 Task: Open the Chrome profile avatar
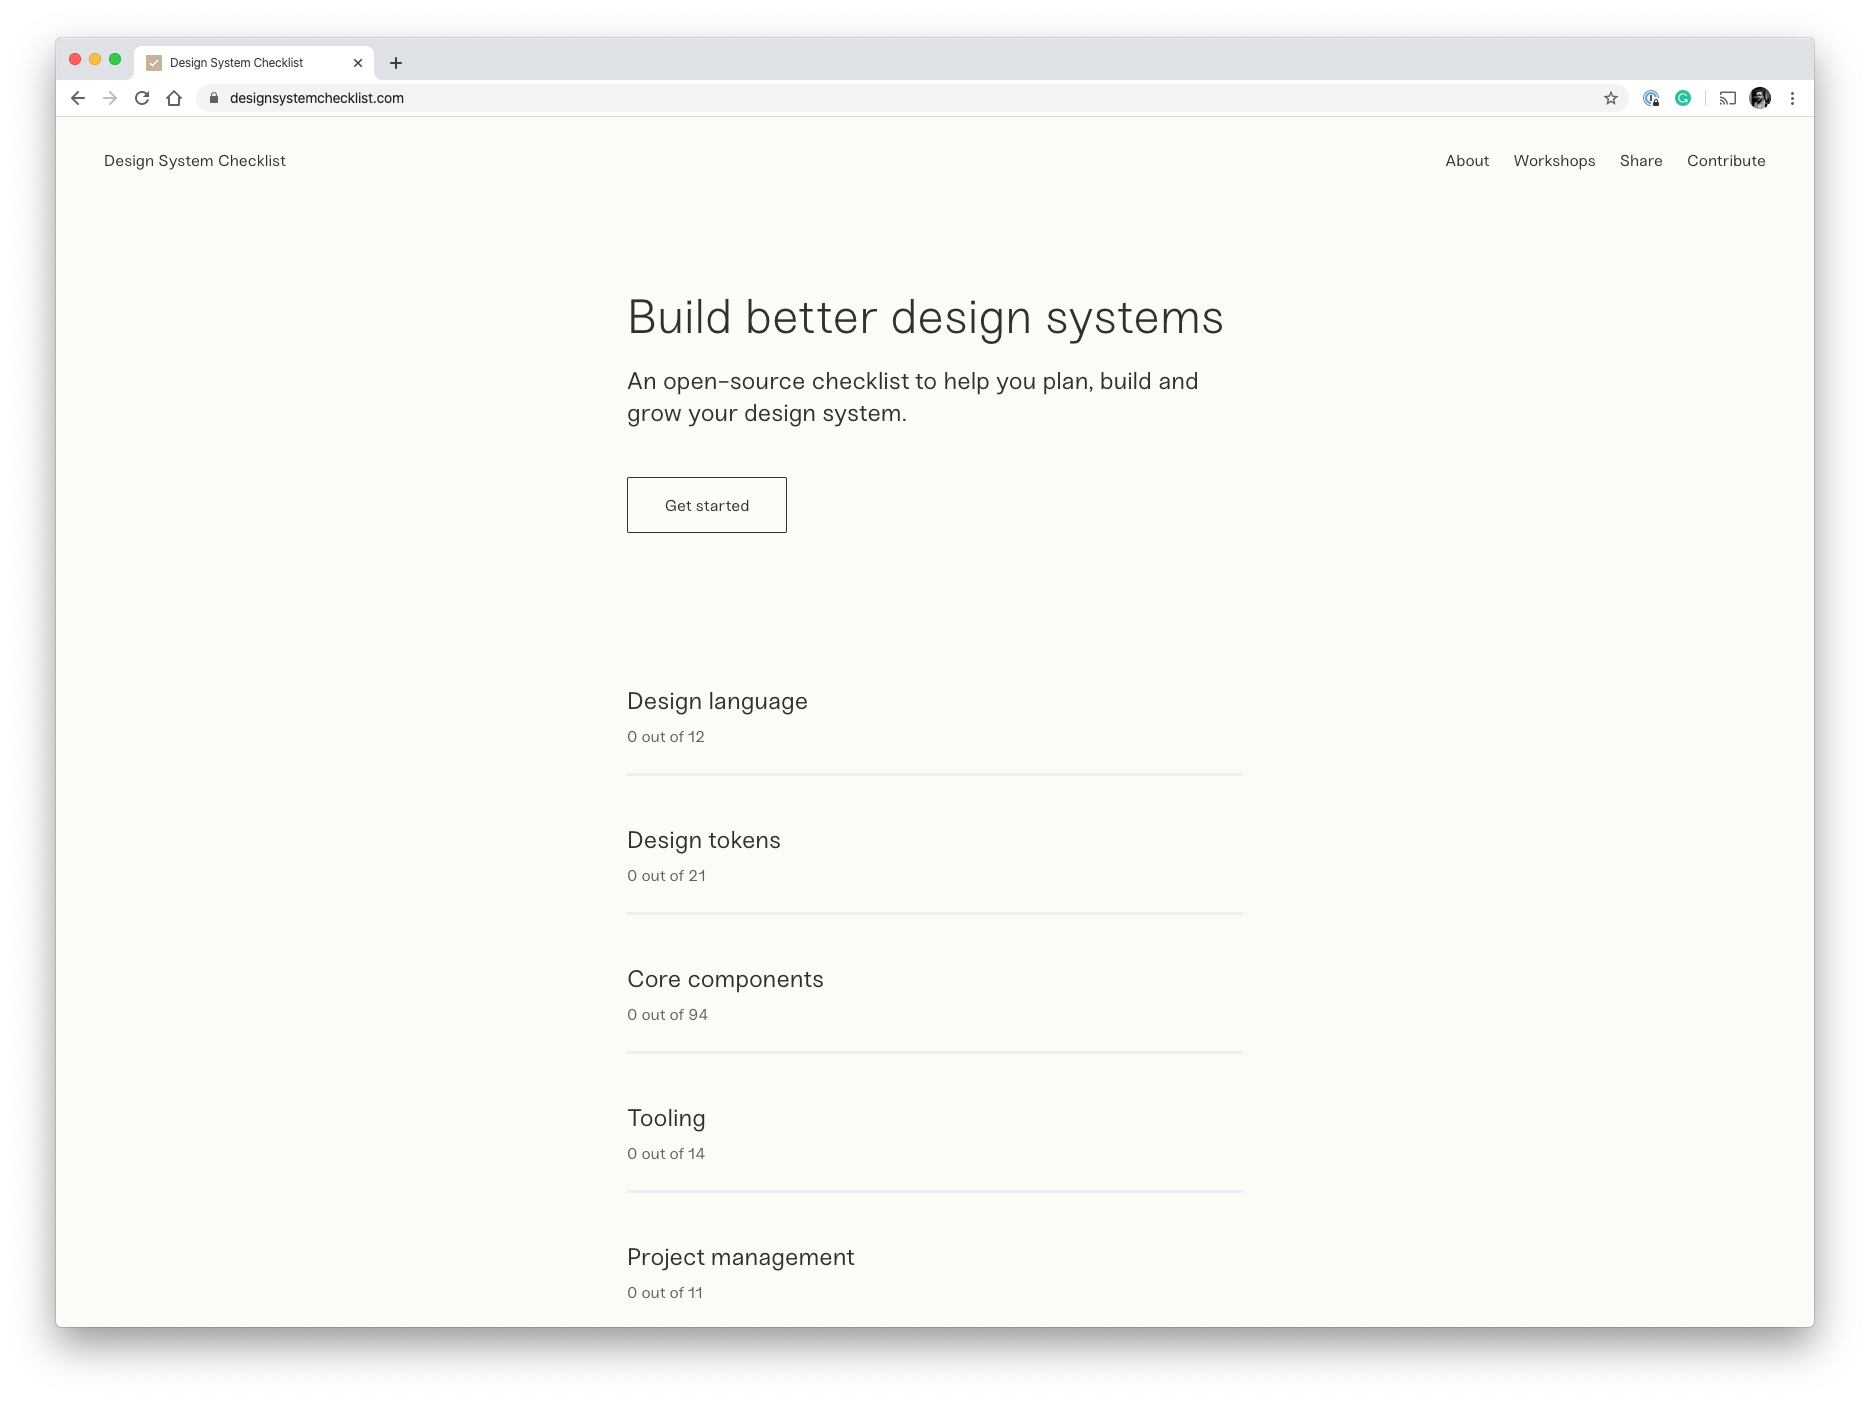pos(1758,98)
